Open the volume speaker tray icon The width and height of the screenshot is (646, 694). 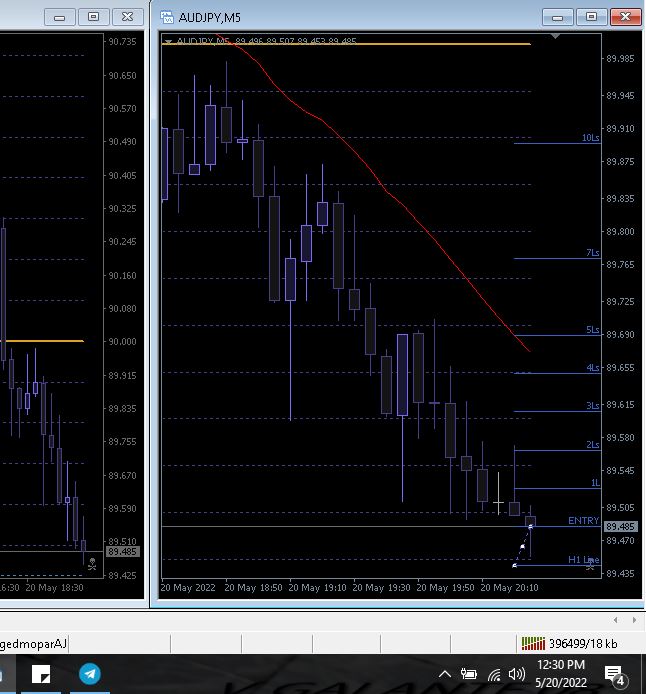[x=516, y=674]
